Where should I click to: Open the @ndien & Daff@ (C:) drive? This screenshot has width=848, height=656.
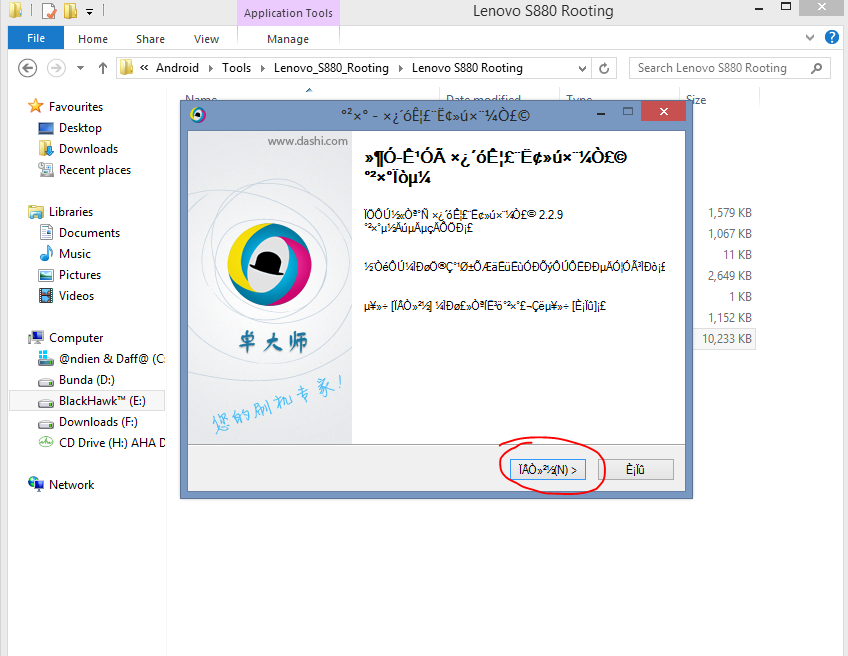111,359
